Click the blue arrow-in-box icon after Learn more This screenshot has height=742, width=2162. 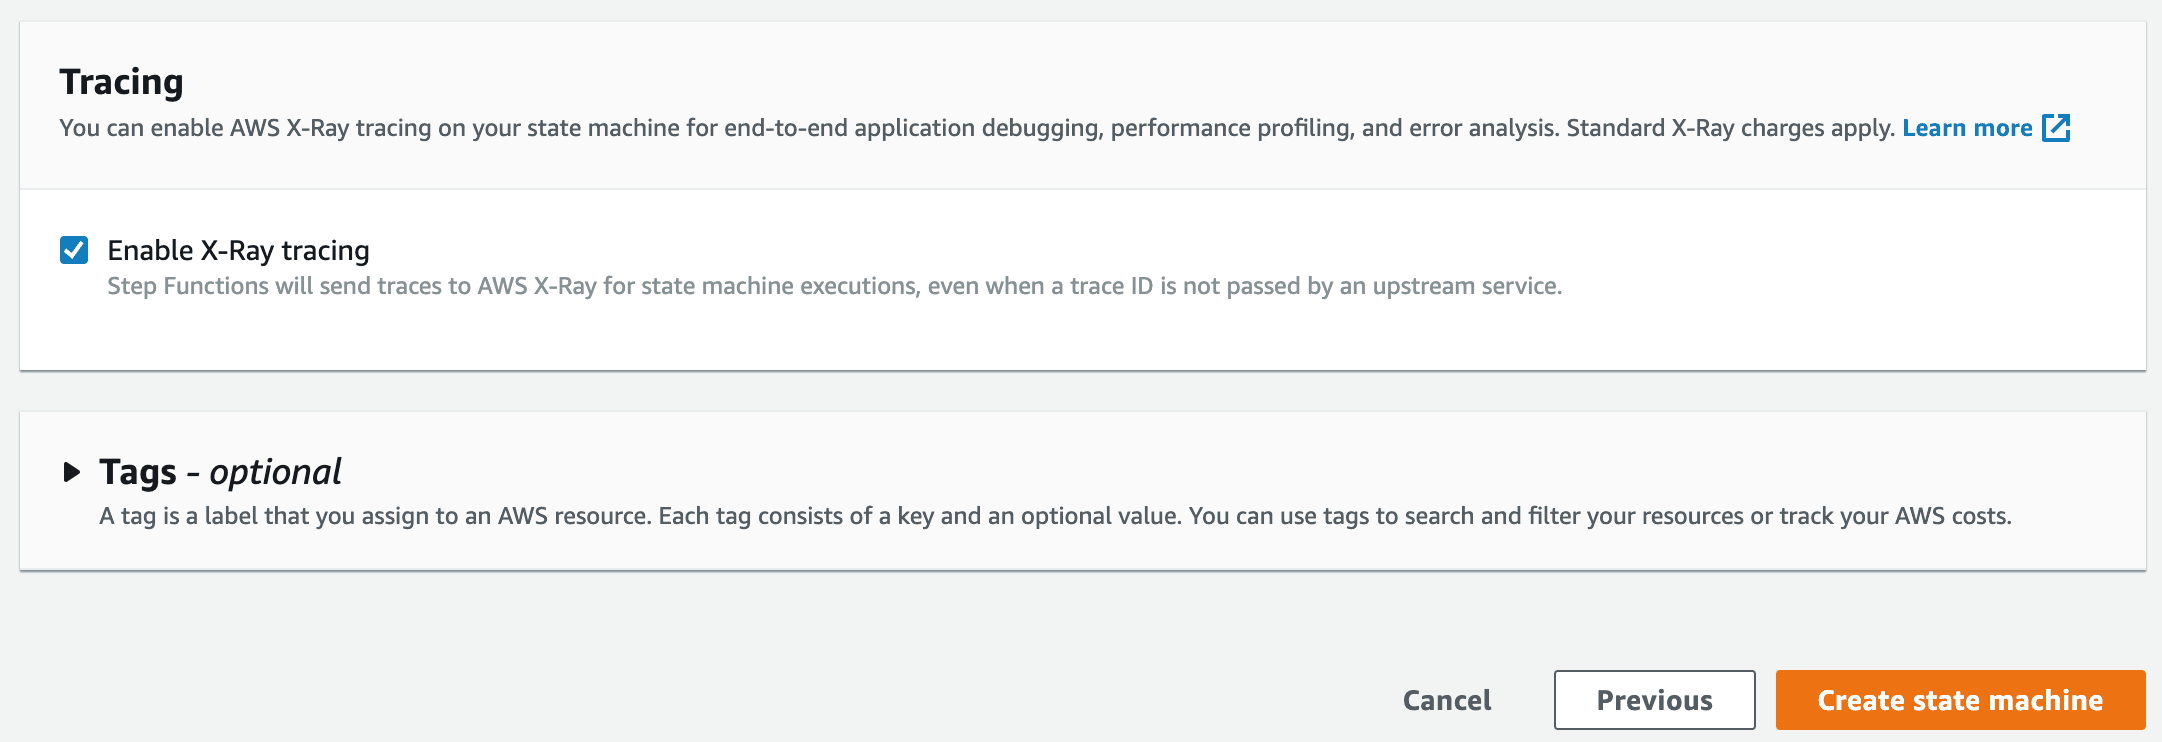pos(2056,128)
